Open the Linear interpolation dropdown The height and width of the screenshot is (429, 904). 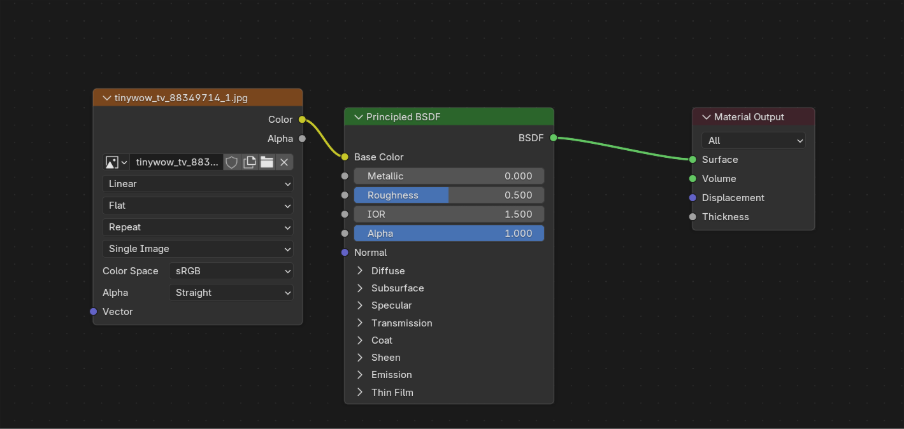[x=198, y=184]
